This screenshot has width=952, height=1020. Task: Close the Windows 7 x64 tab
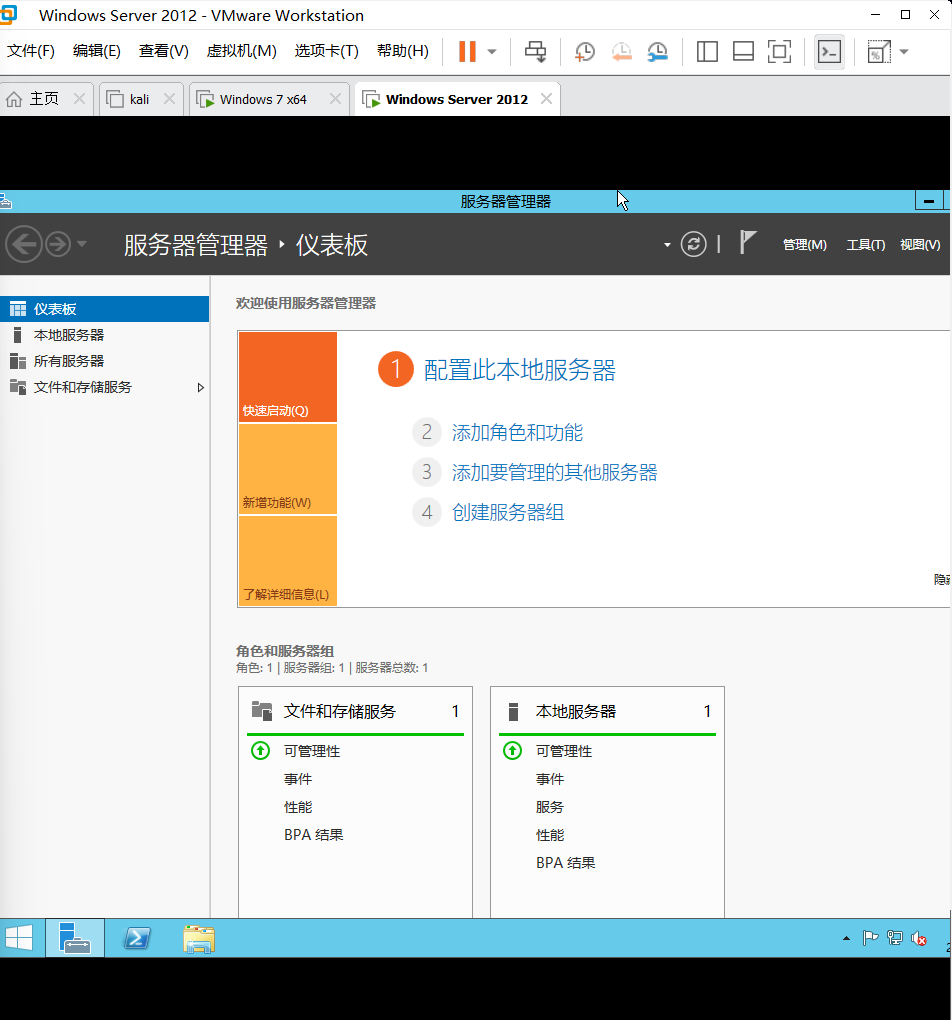coord(335,99)
